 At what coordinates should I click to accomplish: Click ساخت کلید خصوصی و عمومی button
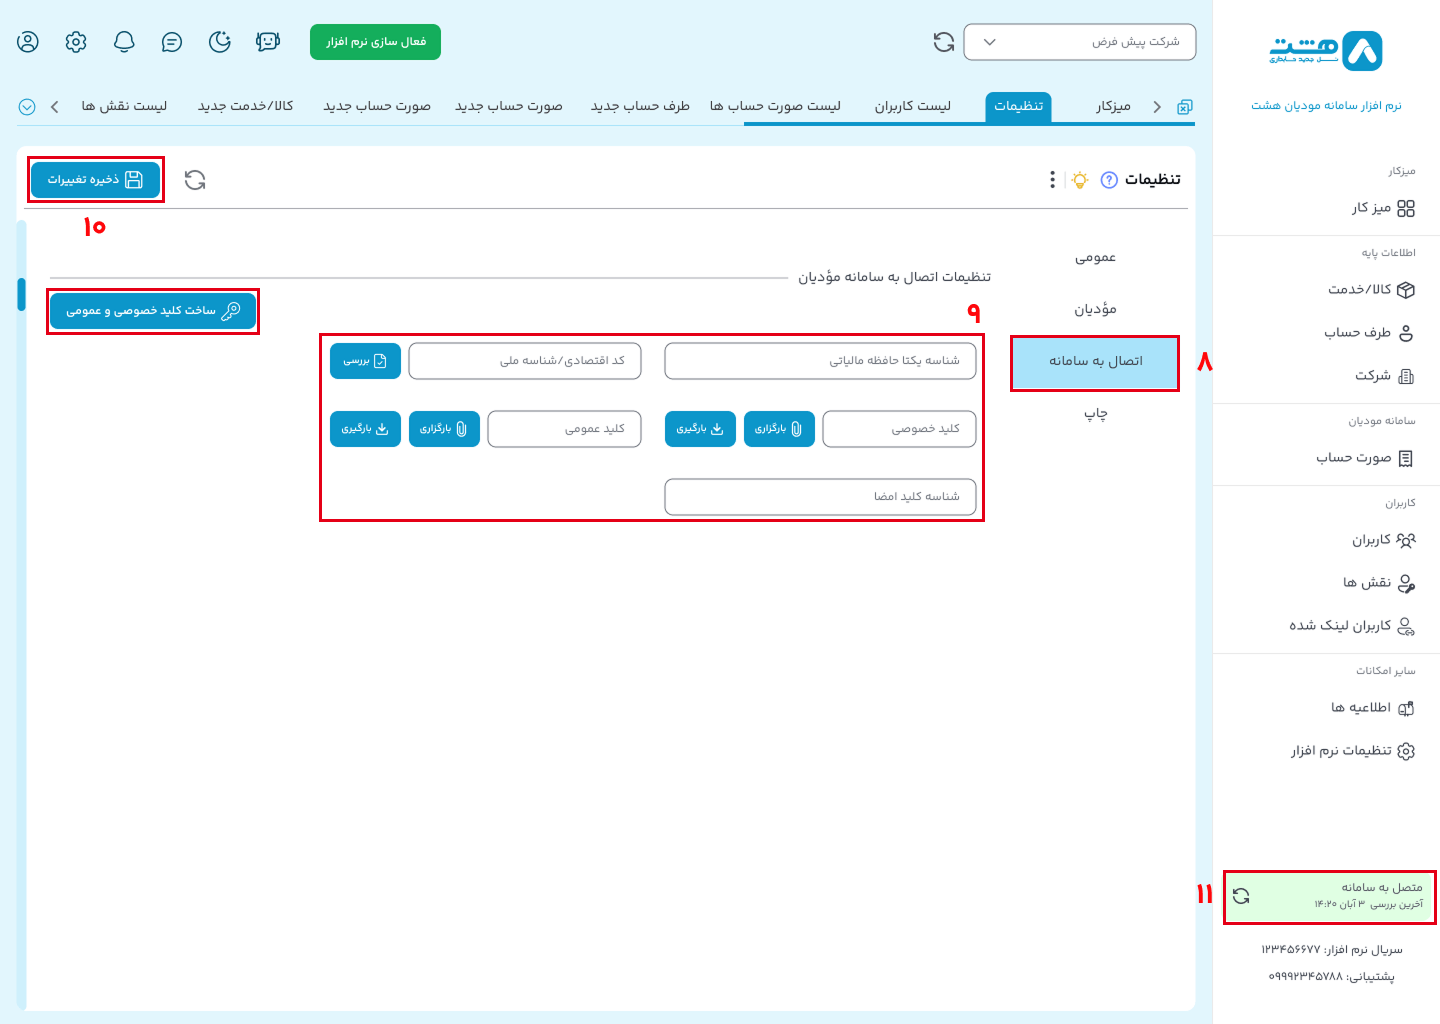[x=153, y=311]
